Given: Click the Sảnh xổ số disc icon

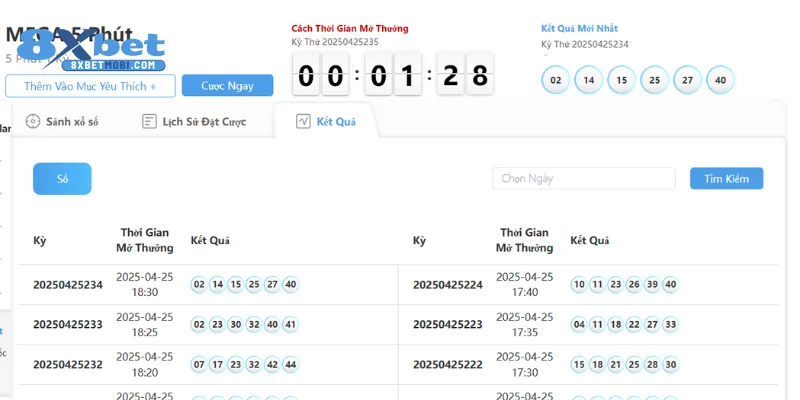Looking at the screenshot, I should coord(33,121).
